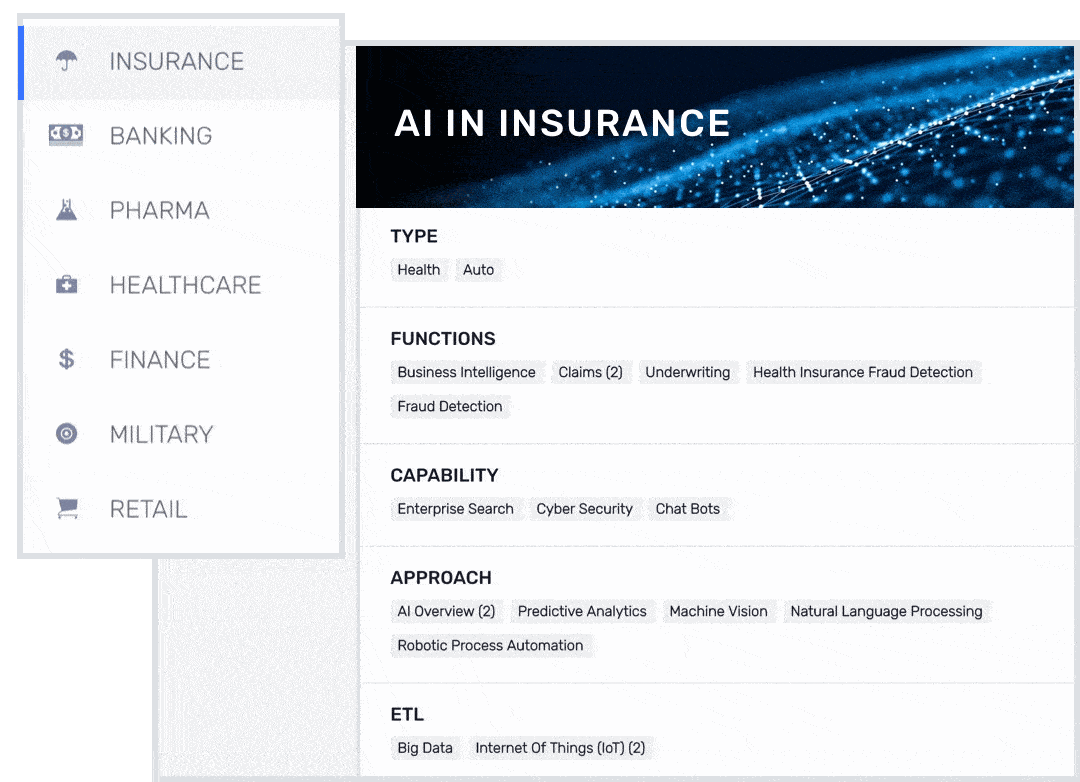Open the Predictive Analytics tag
This screenshot has height=782, width=1080.
click(x=582, y=611)
